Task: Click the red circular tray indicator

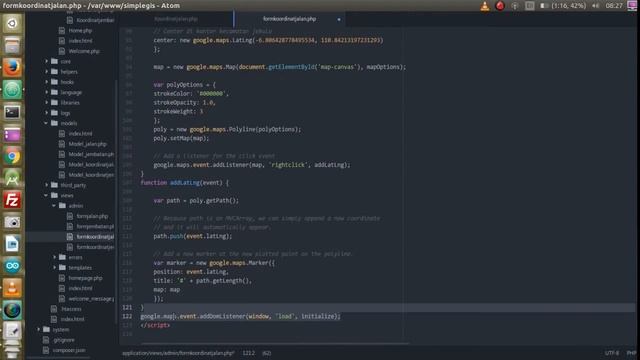Action: coord(500,6)
